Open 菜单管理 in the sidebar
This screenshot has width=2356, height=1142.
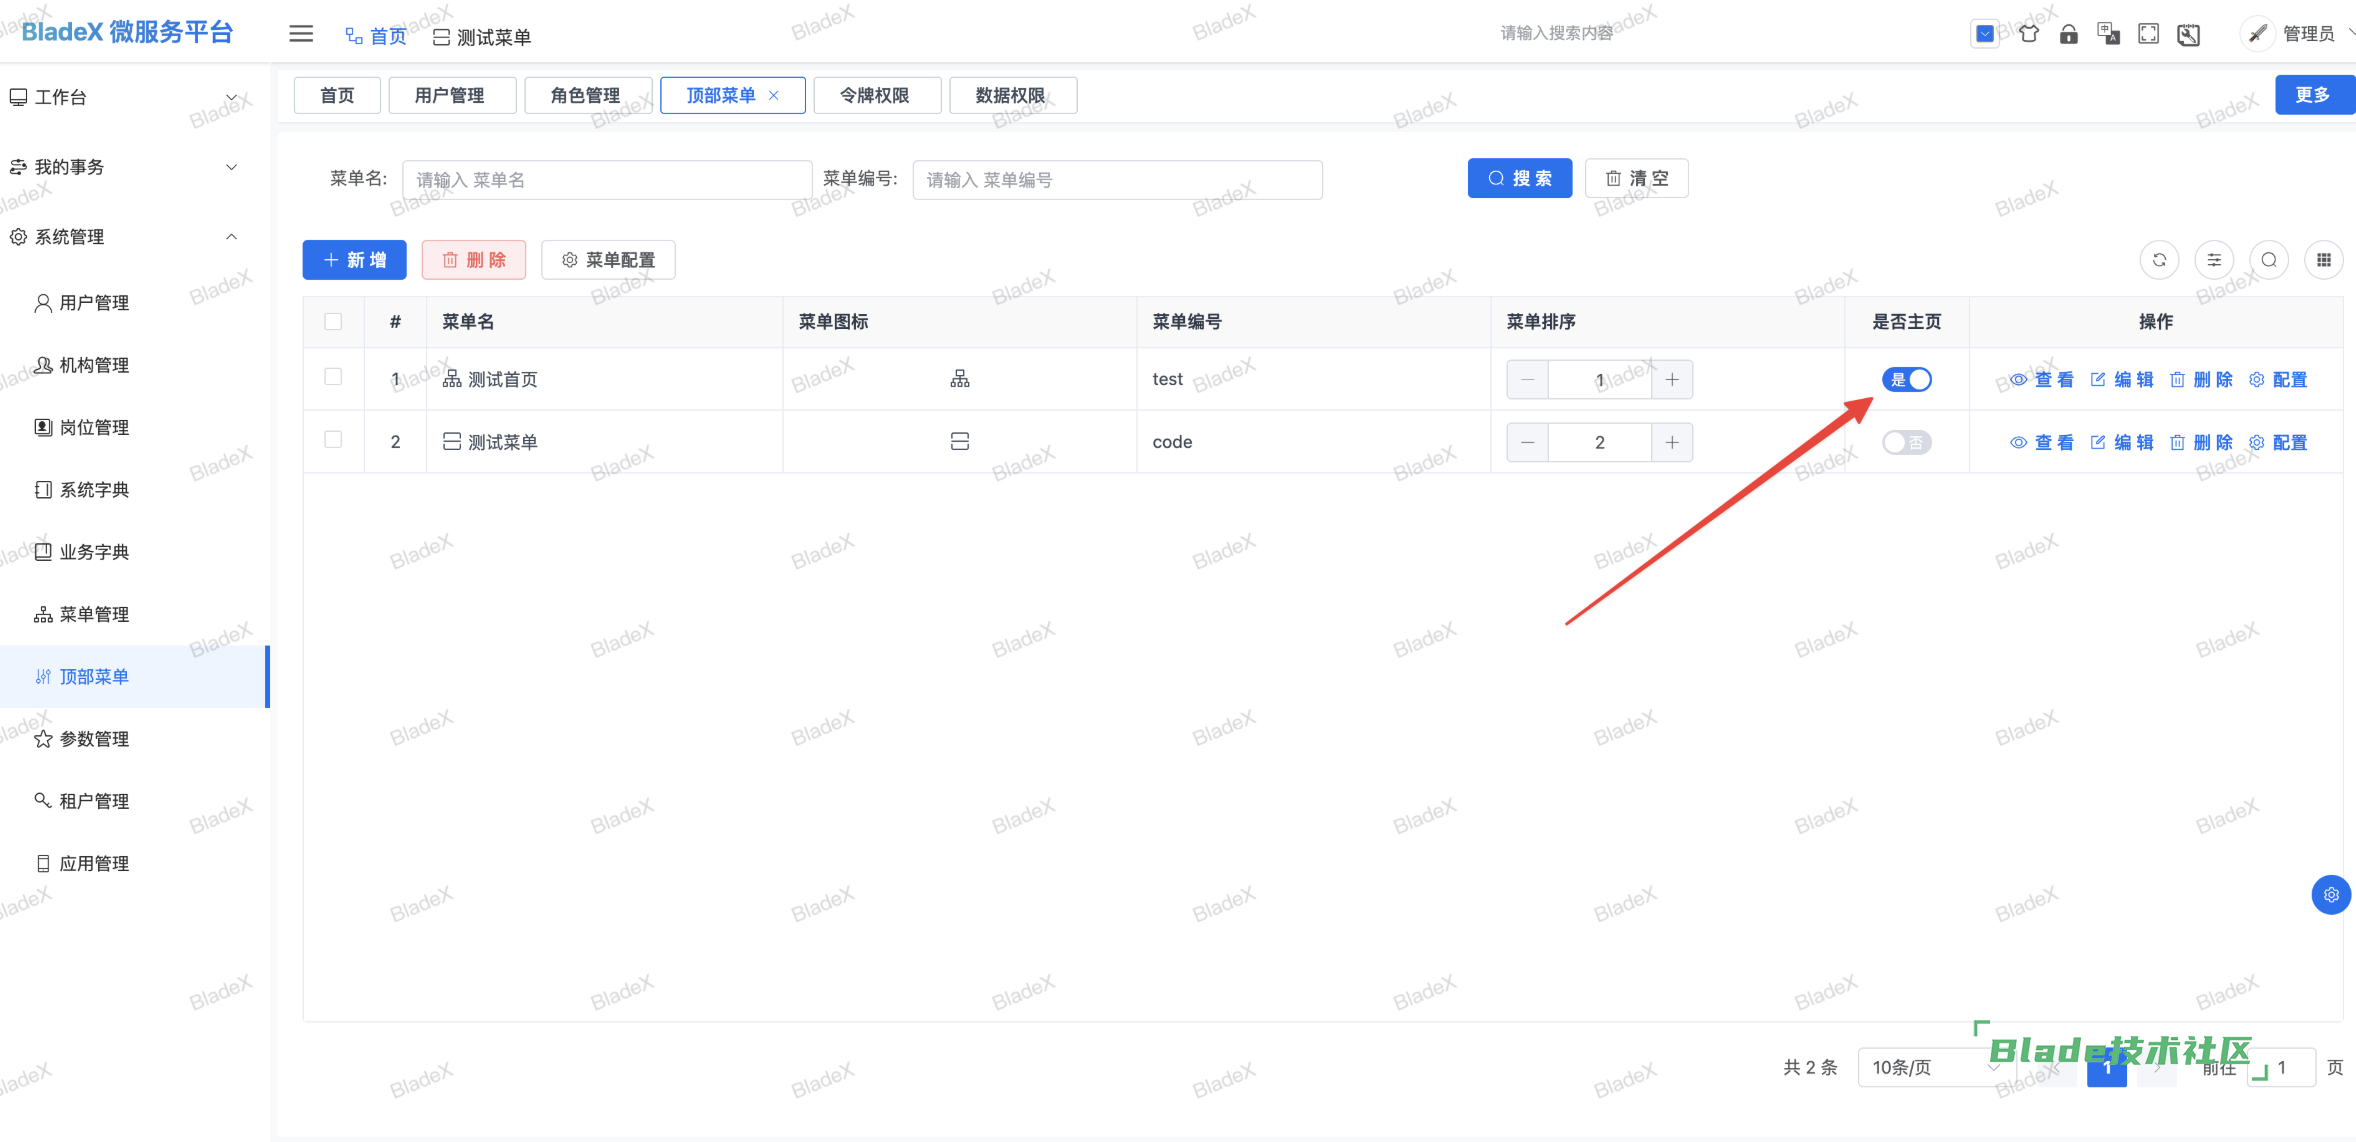[94, 614]
